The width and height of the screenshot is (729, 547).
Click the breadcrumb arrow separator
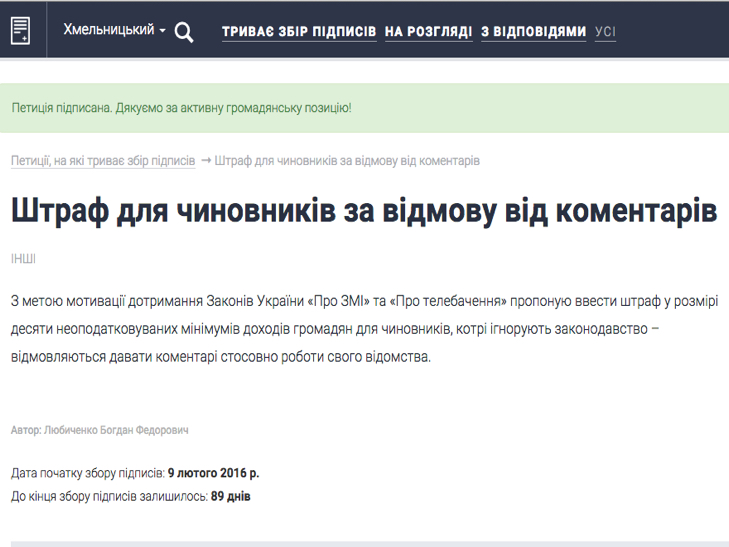tap(206, 160)
